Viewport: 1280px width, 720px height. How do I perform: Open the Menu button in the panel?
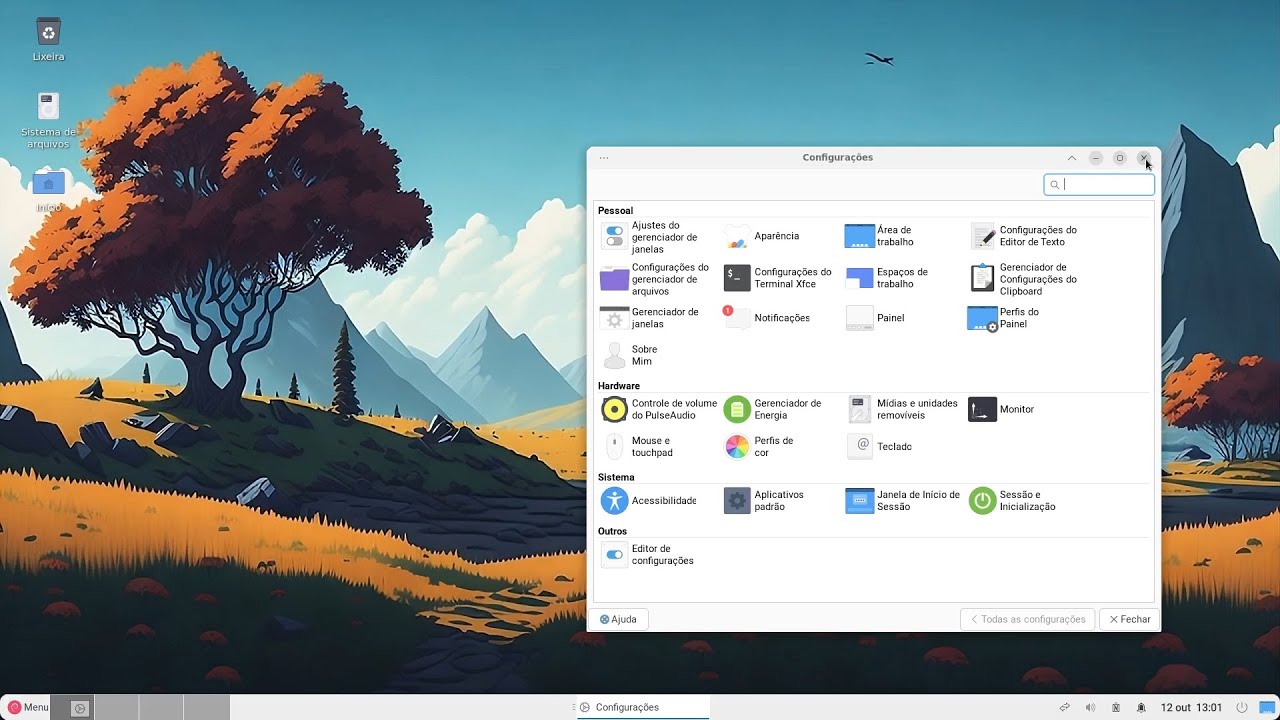point(28,707)
